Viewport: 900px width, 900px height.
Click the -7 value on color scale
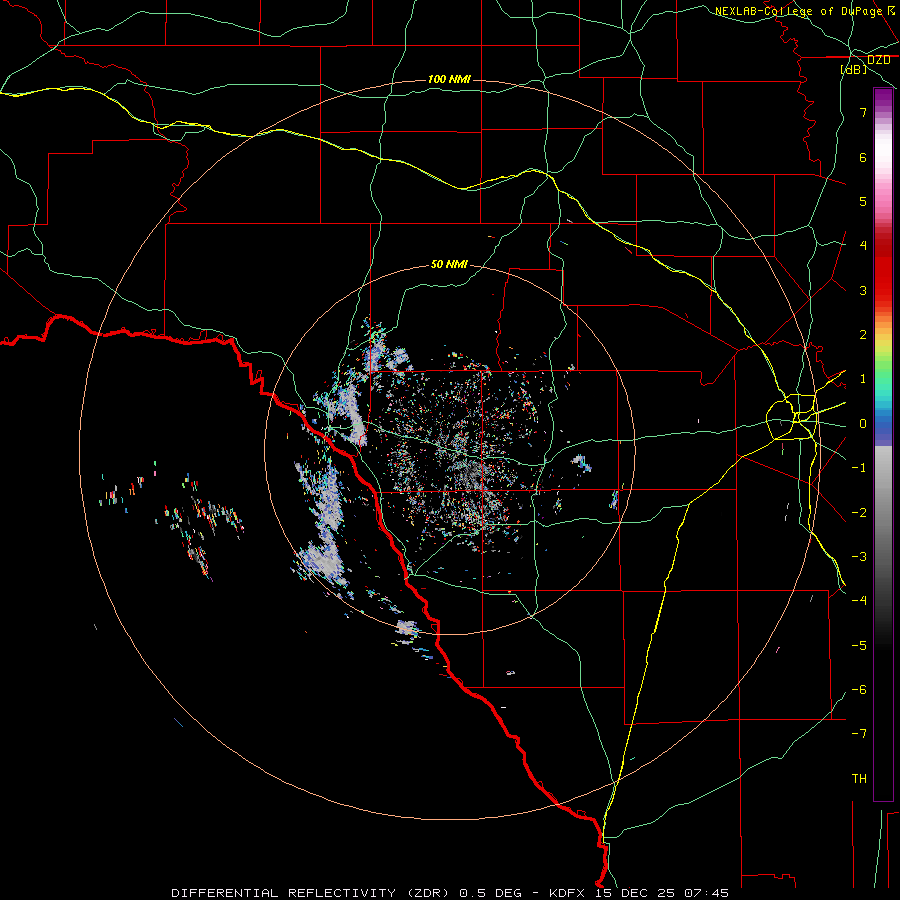[859, 734]
